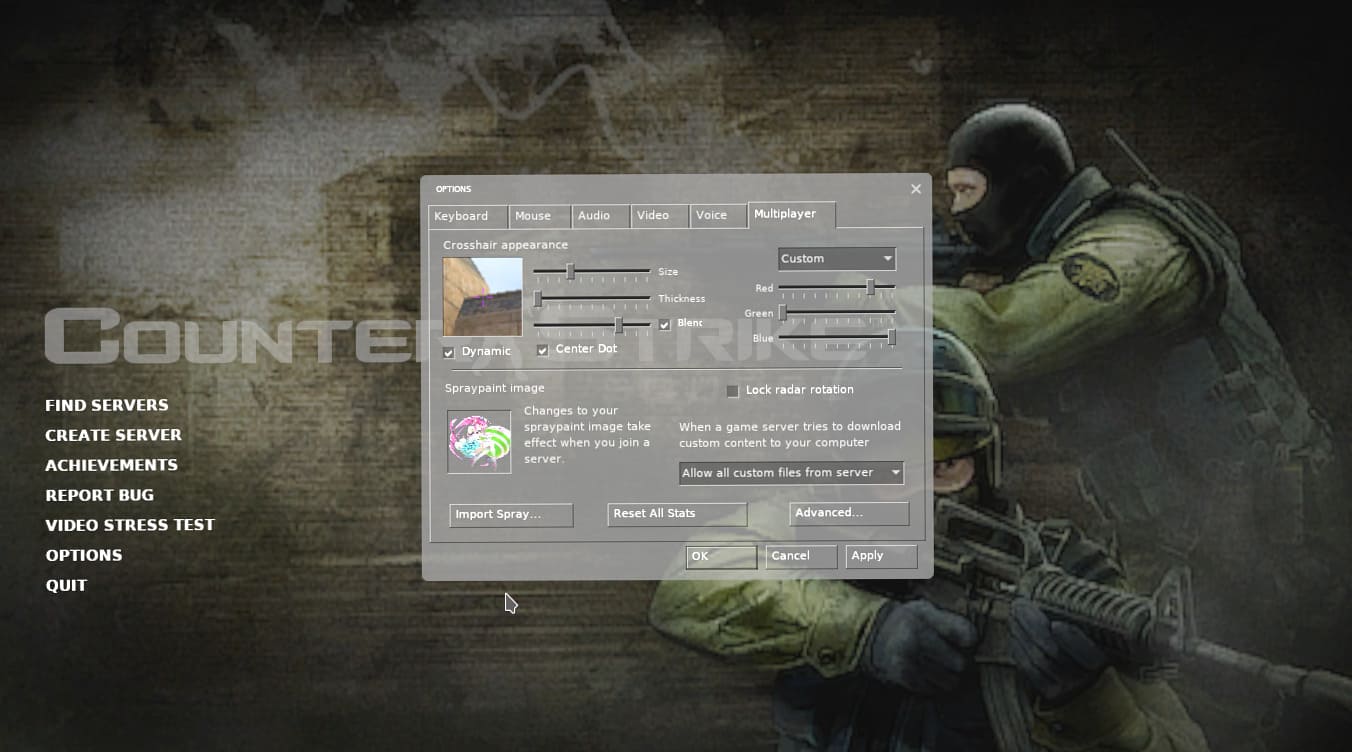Set the Red color slider

click(837, 288)
